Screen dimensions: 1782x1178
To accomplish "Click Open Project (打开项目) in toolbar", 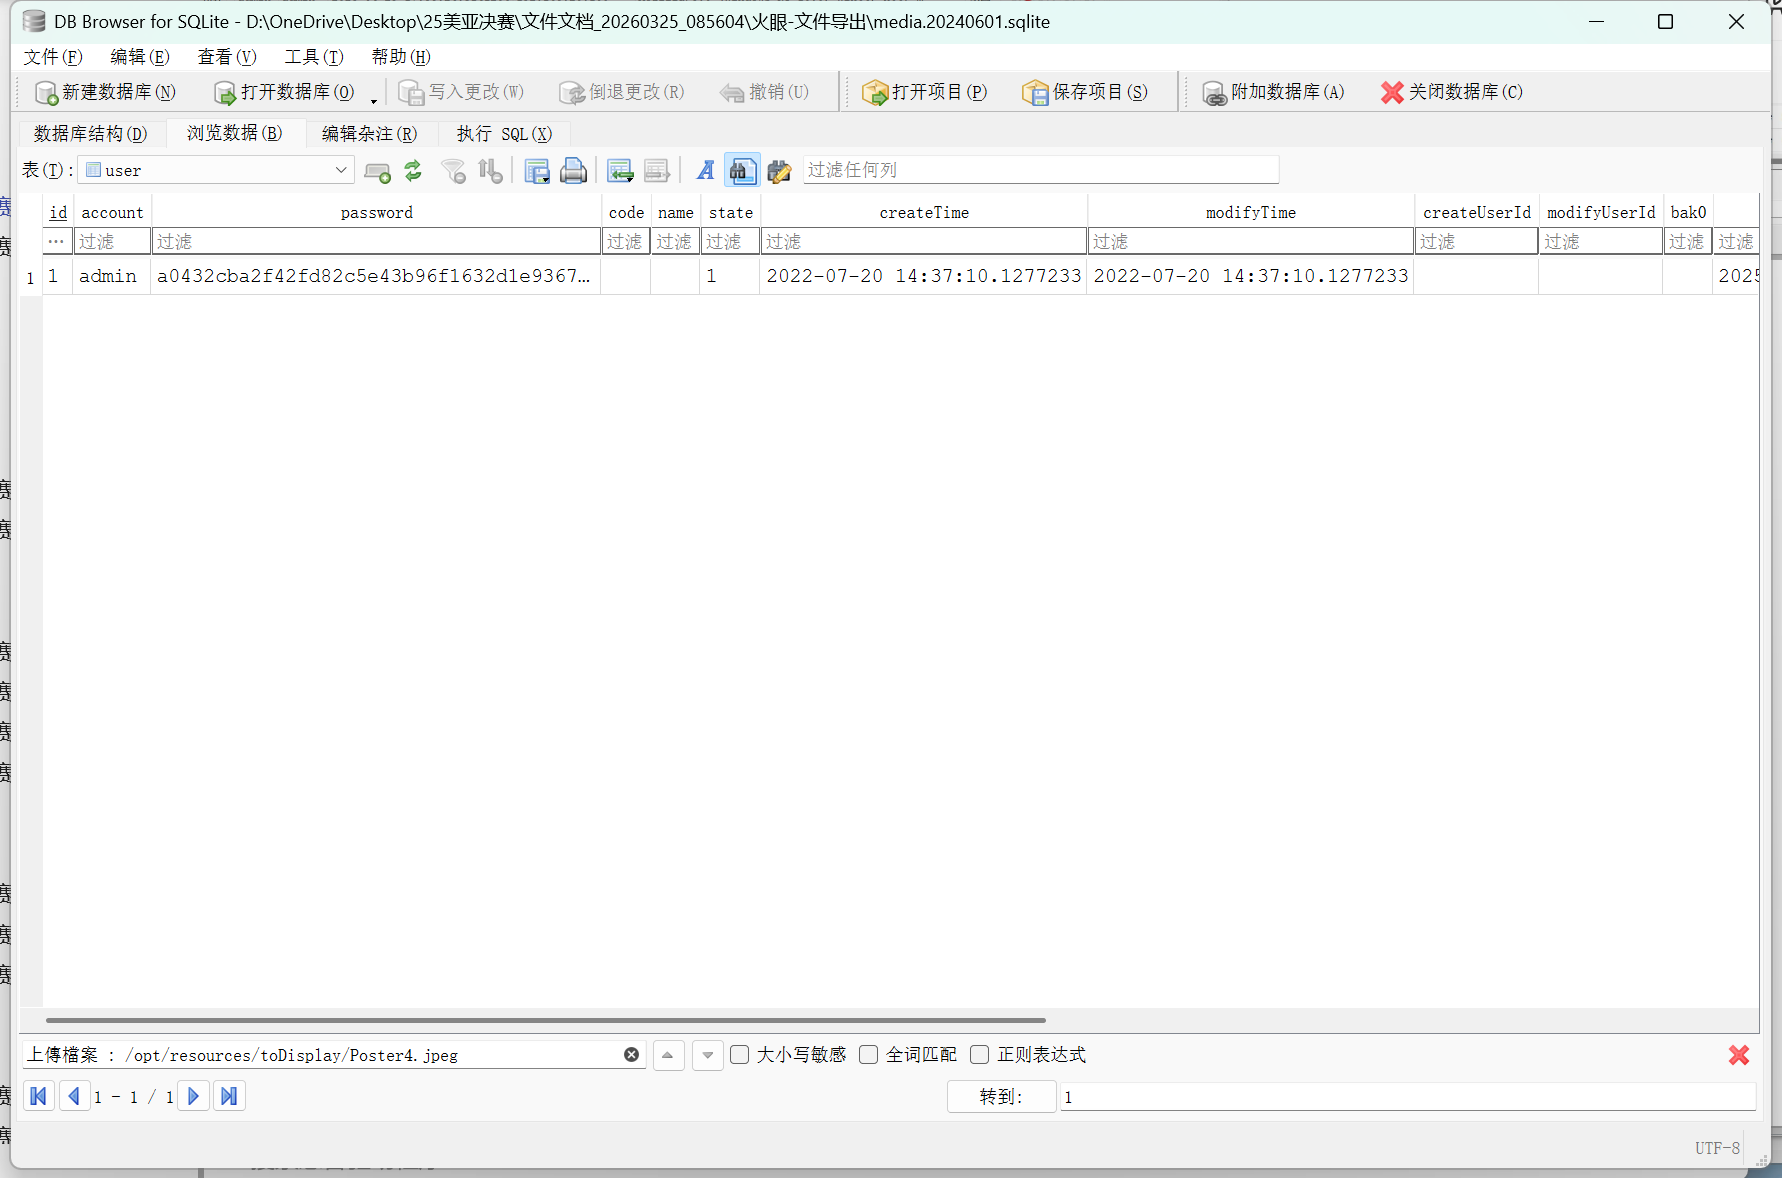I will (x=924, y=92).
